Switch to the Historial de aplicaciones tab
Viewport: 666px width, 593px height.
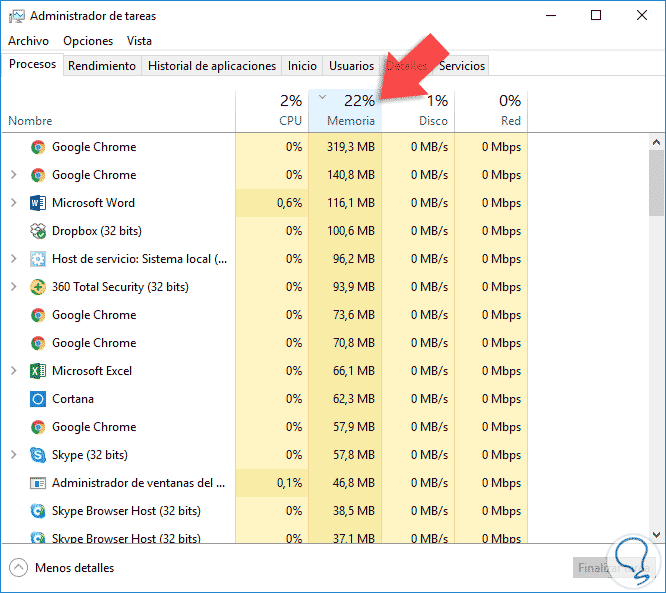tap(211, 66)
